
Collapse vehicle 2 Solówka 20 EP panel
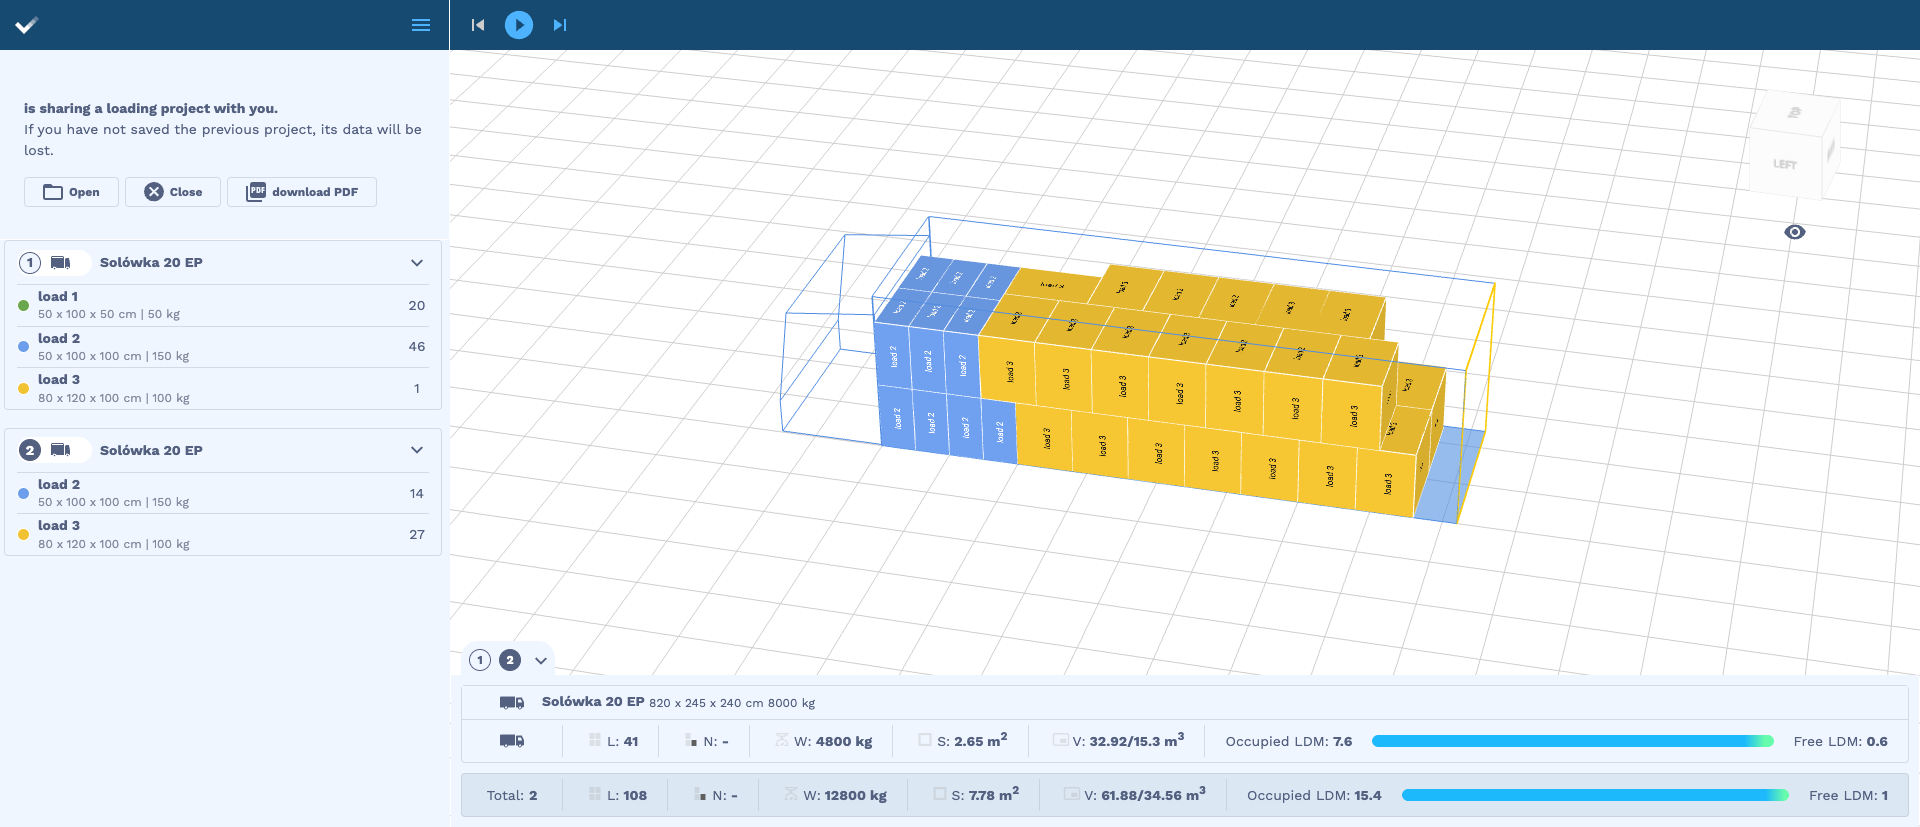(417, 451)
